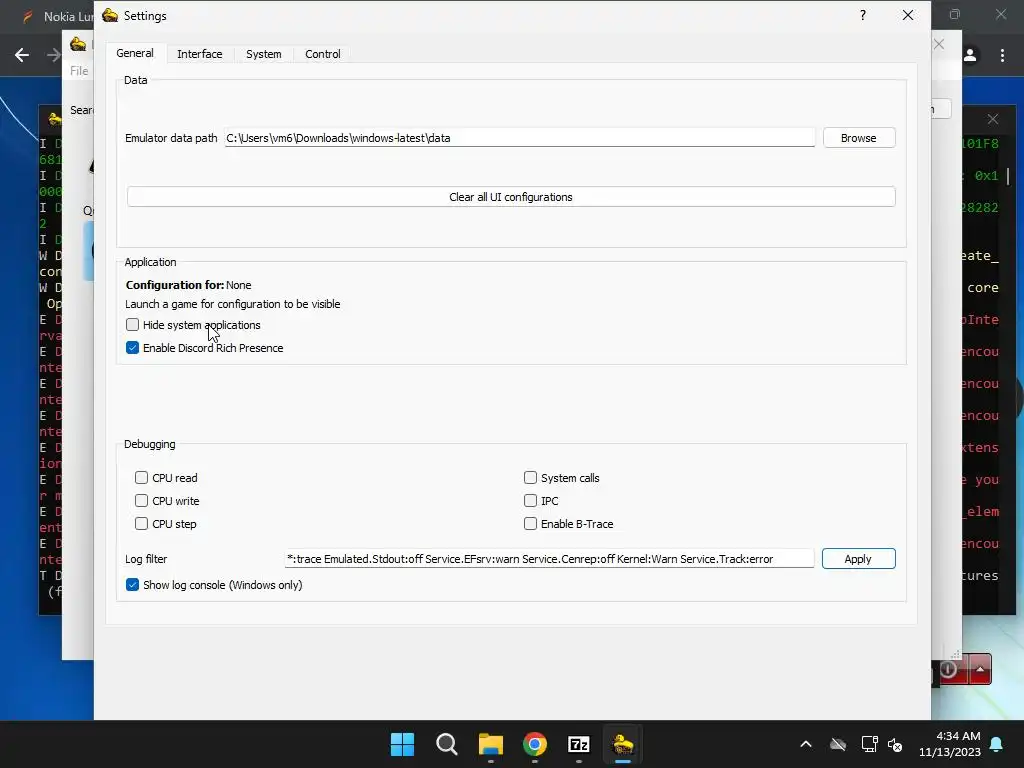The image size is (1024, 768).
Task: Edit the Emulator data path field
Action: click(x=519, y=138)
